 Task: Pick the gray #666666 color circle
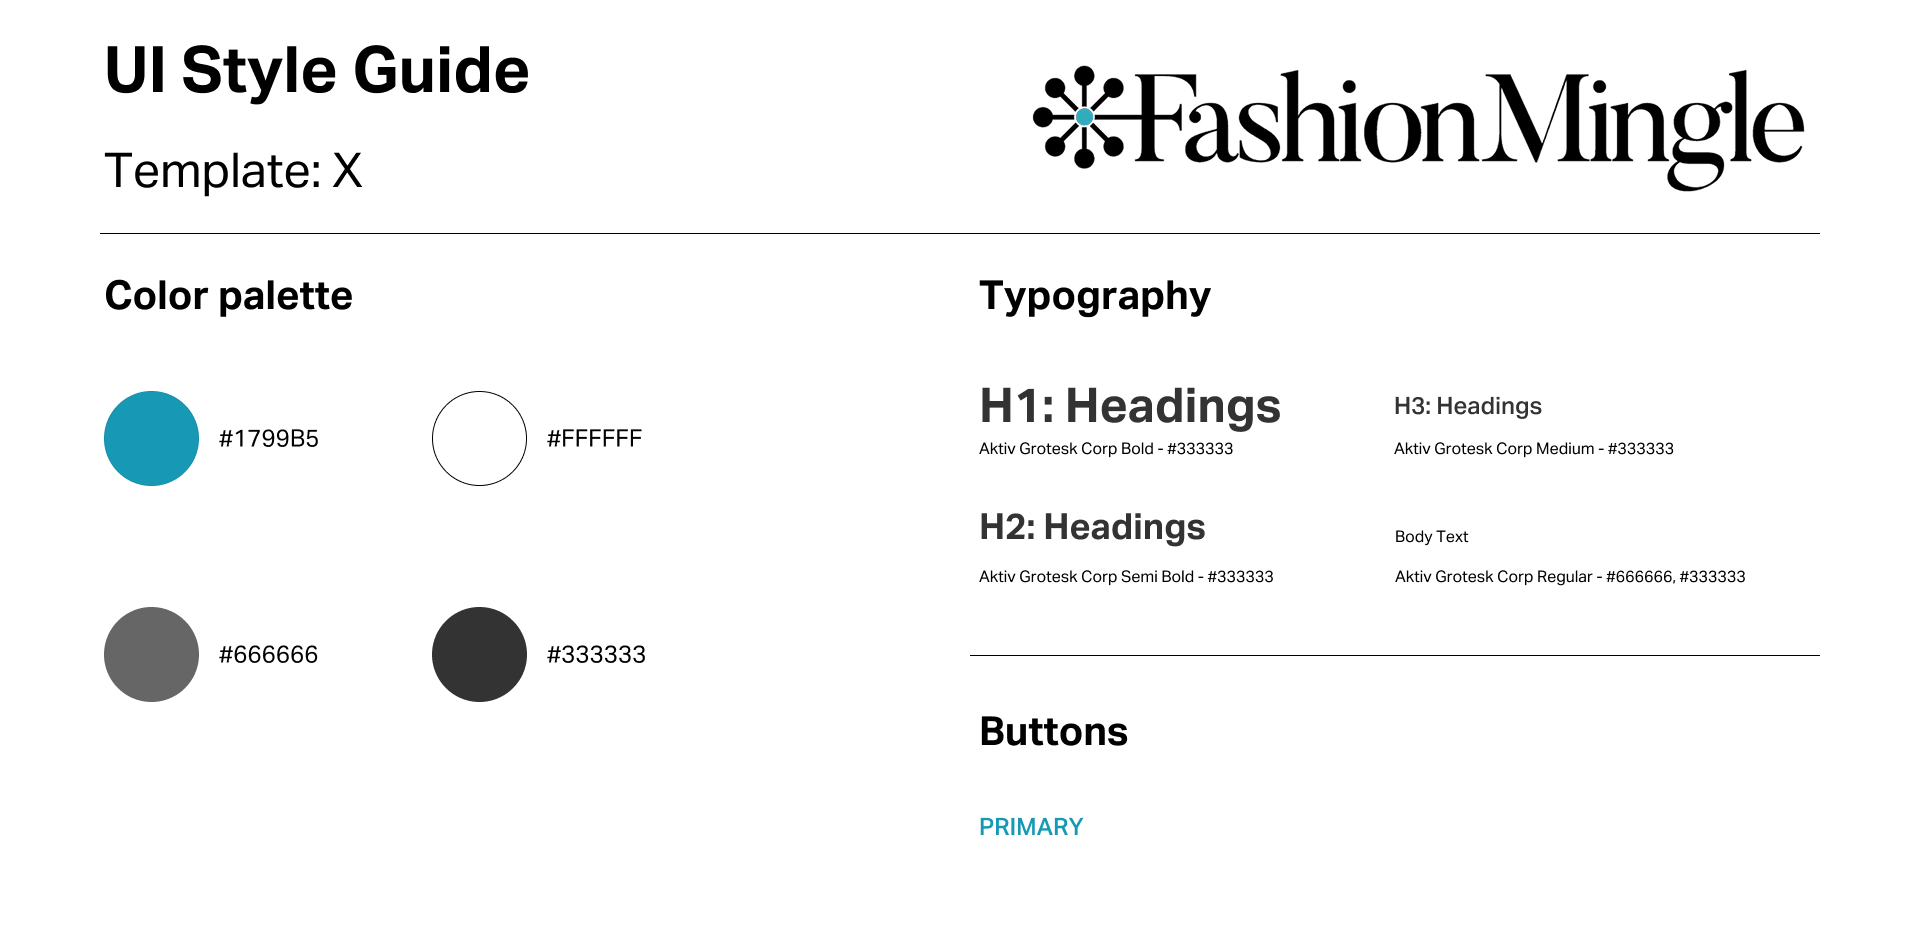152,654
